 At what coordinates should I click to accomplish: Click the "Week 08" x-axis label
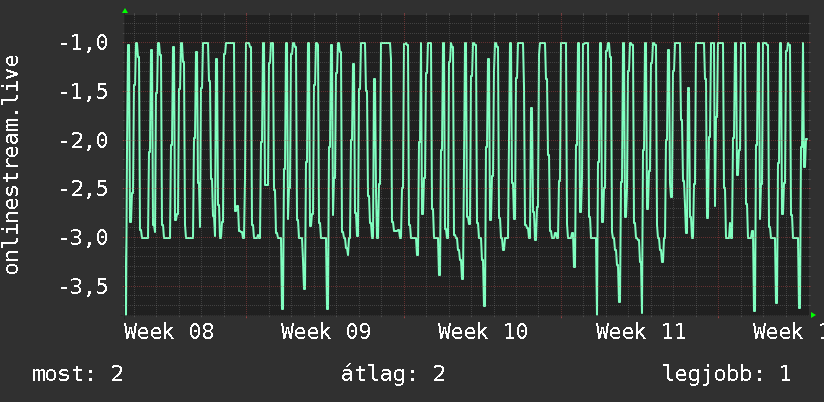pyautogui.click(x=169, y=332)
